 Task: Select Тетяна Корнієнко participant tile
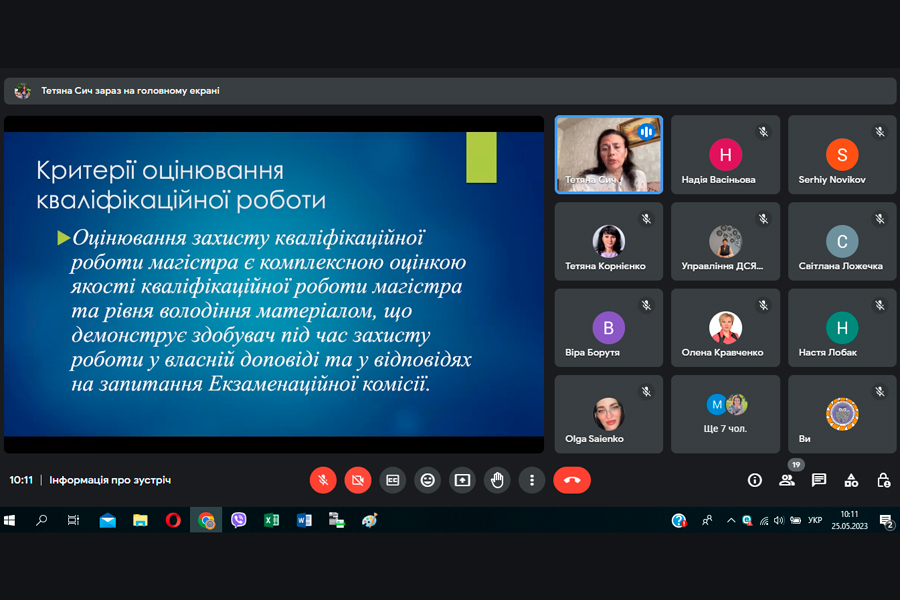(x=609, y=241)
